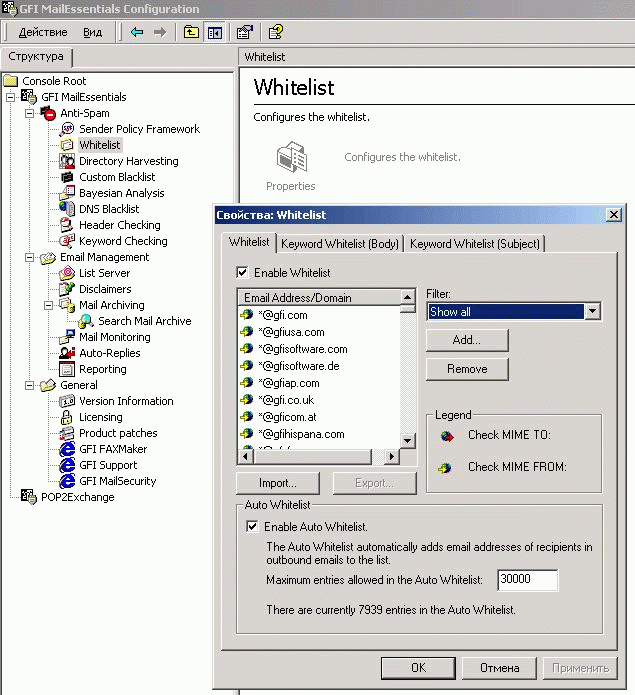Click the up-one-level folder toolbar icon

click(191, 32)
